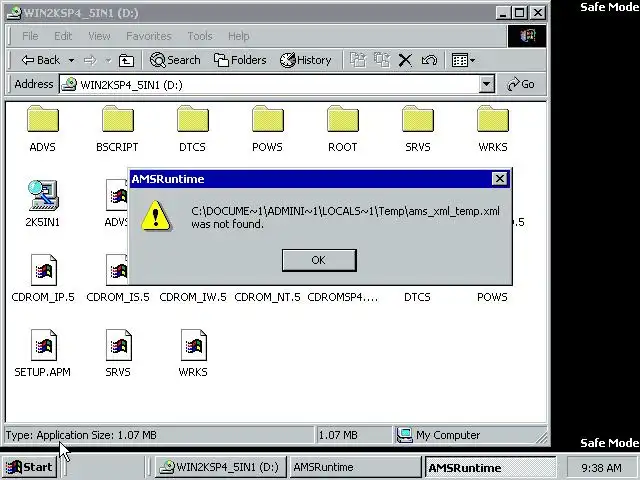Screen dimensions: 640x480
Task: Click the error message text in dialog
Action: [x=345, y=218]
